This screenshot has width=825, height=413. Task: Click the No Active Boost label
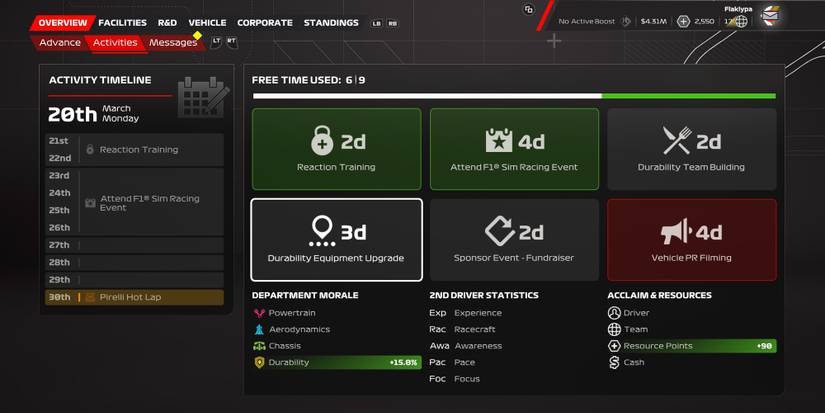(587, 22)
